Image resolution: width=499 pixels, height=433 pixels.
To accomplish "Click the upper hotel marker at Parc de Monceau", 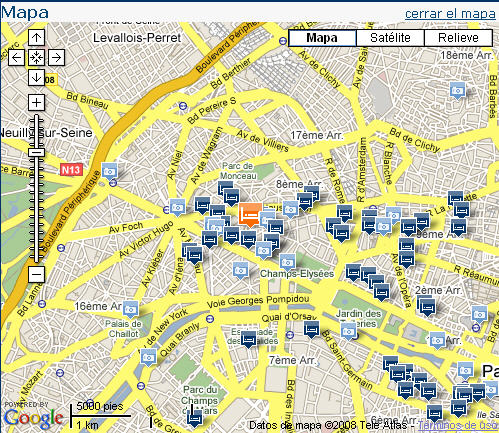I will pos(226,189).
